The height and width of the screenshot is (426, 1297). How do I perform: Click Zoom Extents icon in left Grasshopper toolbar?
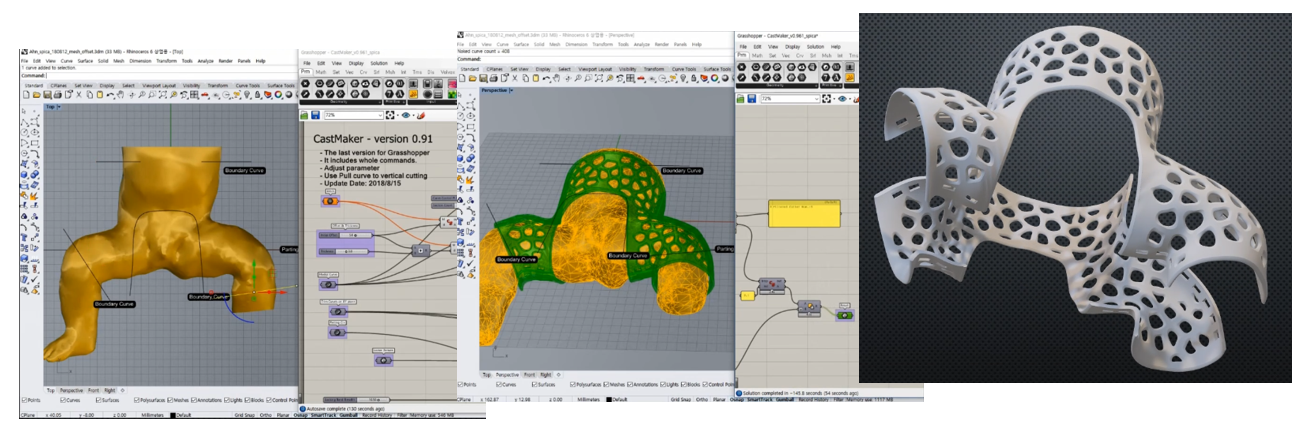point(390,115)
